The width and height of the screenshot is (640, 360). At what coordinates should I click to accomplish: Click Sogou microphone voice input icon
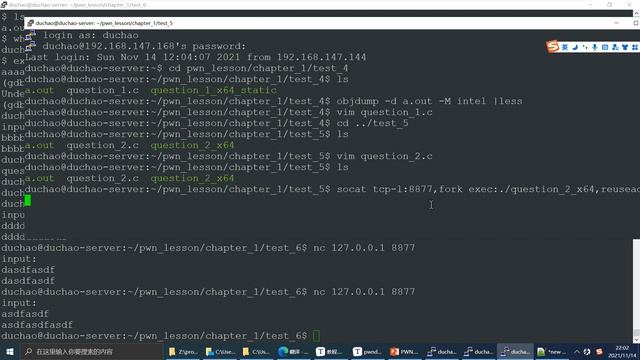click(595, 47)
